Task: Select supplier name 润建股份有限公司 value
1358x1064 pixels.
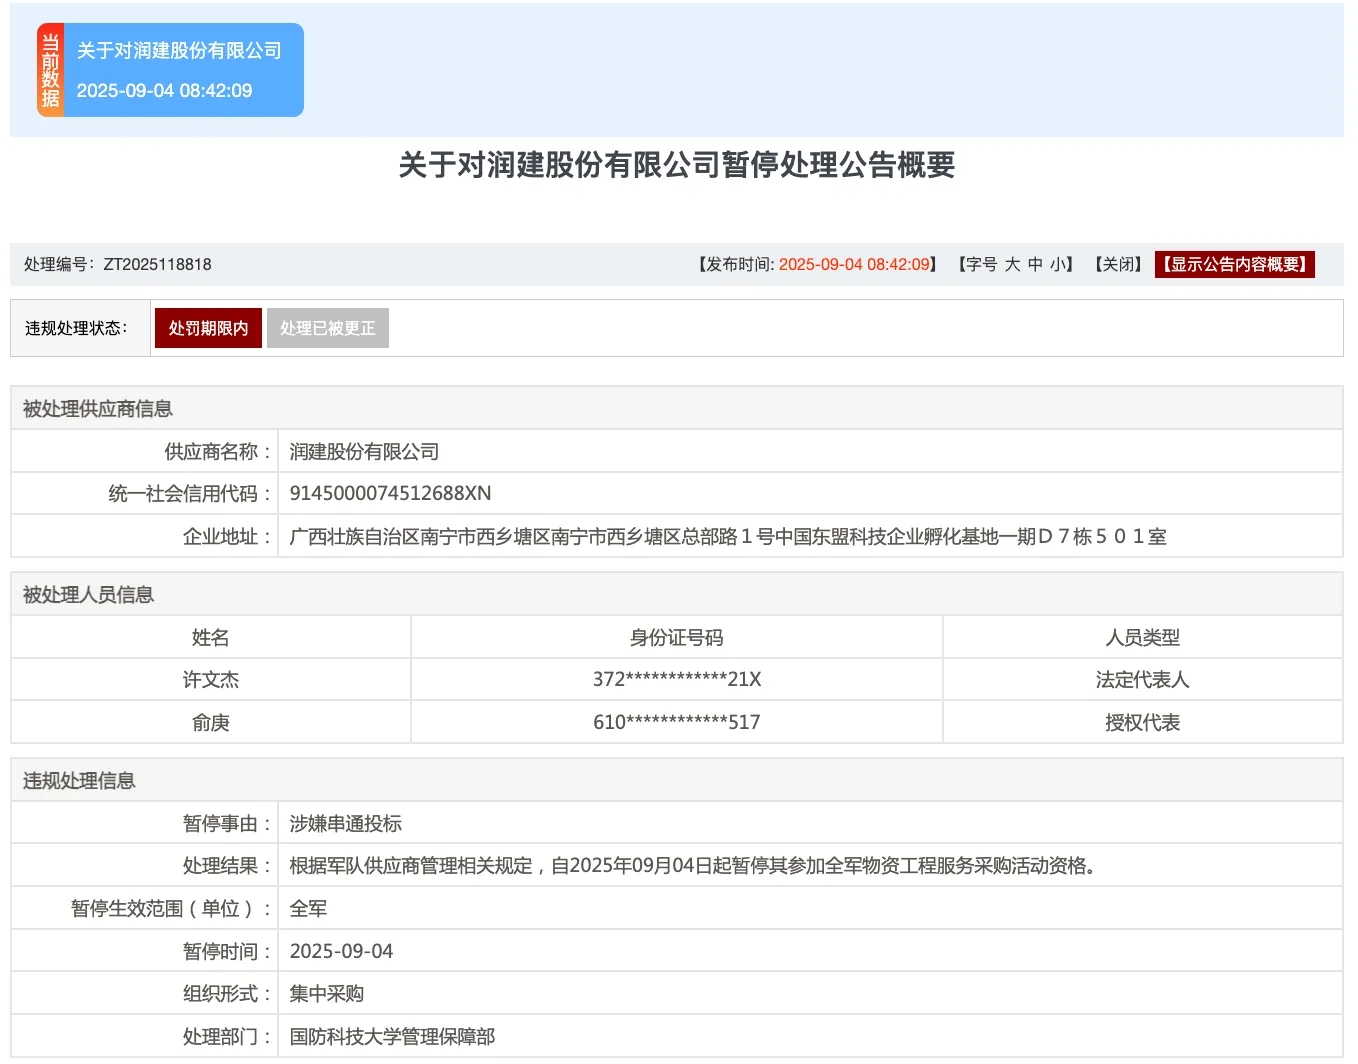Action: [x=365, y=452]
